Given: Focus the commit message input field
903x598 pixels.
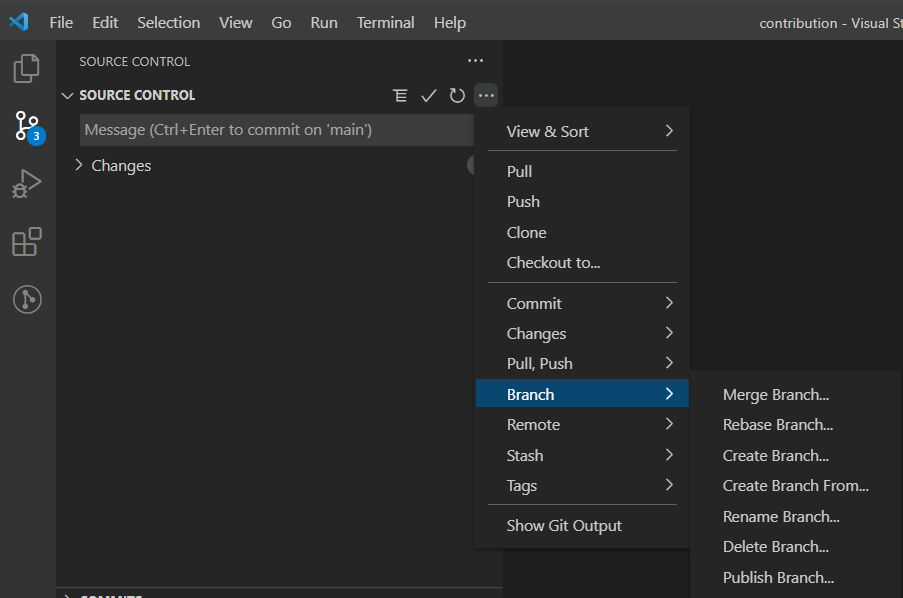Looking at the screenshot, I should coord(276,130).
